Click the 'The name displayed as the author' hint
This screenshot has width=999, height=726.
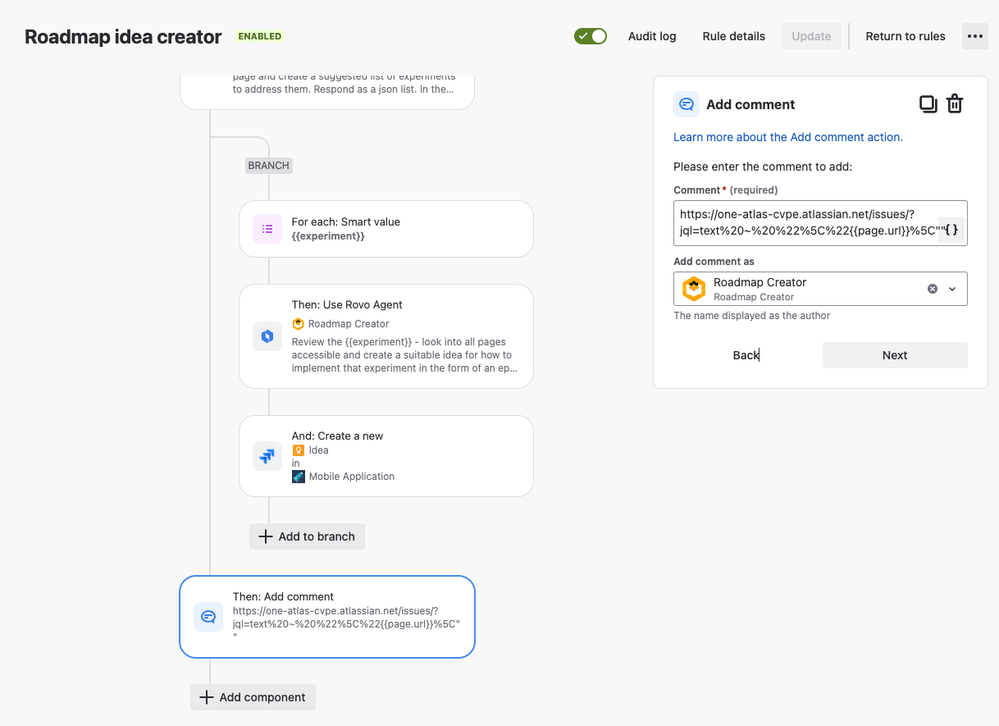click(x=752, y=315)
